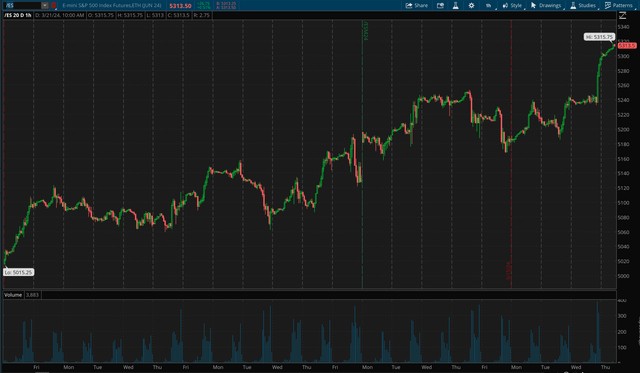Image resolution: width=640 pixels, height=373 pixels.
Task: Open the Style menu
Action: click(512, 5)
